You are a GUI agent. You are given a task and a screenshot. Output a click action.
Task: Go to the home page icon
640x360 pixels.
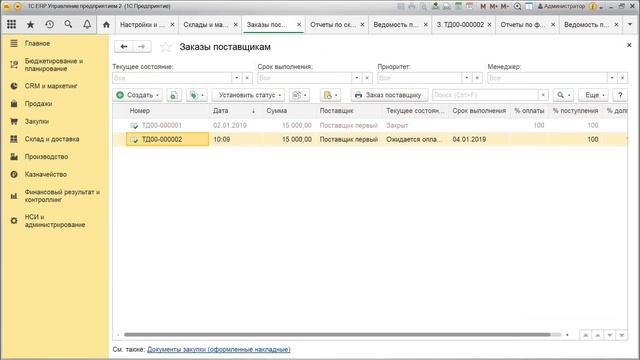(x=106, y=24)
